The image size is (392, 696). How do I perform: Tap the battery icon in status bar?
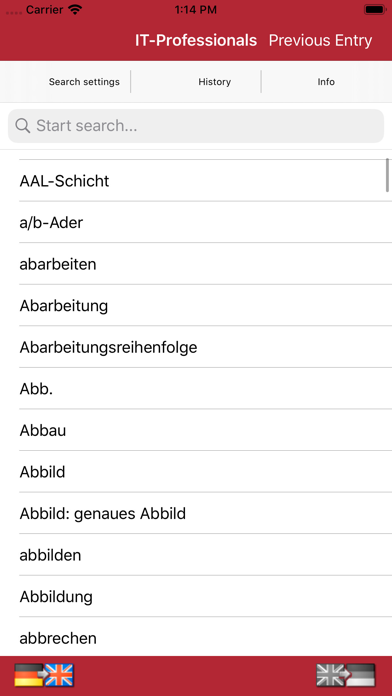pyautogui.click(x=375, y=9)
